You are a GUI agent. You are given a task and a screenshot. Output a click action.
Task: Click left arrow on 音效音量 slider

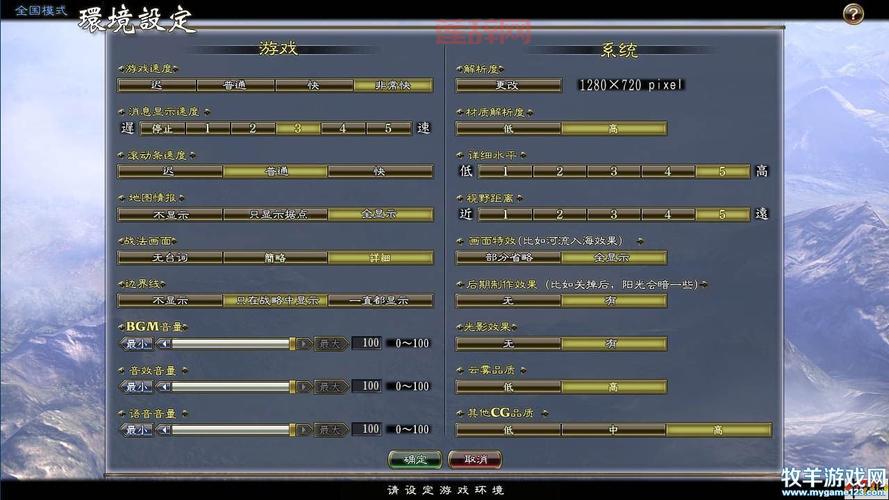pos(164,387)
